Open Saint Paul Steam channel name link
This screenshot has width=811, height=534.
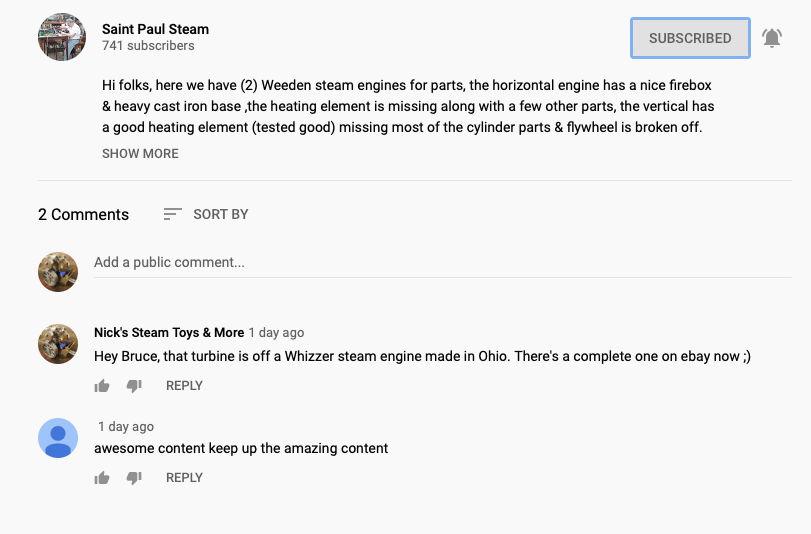155,29
